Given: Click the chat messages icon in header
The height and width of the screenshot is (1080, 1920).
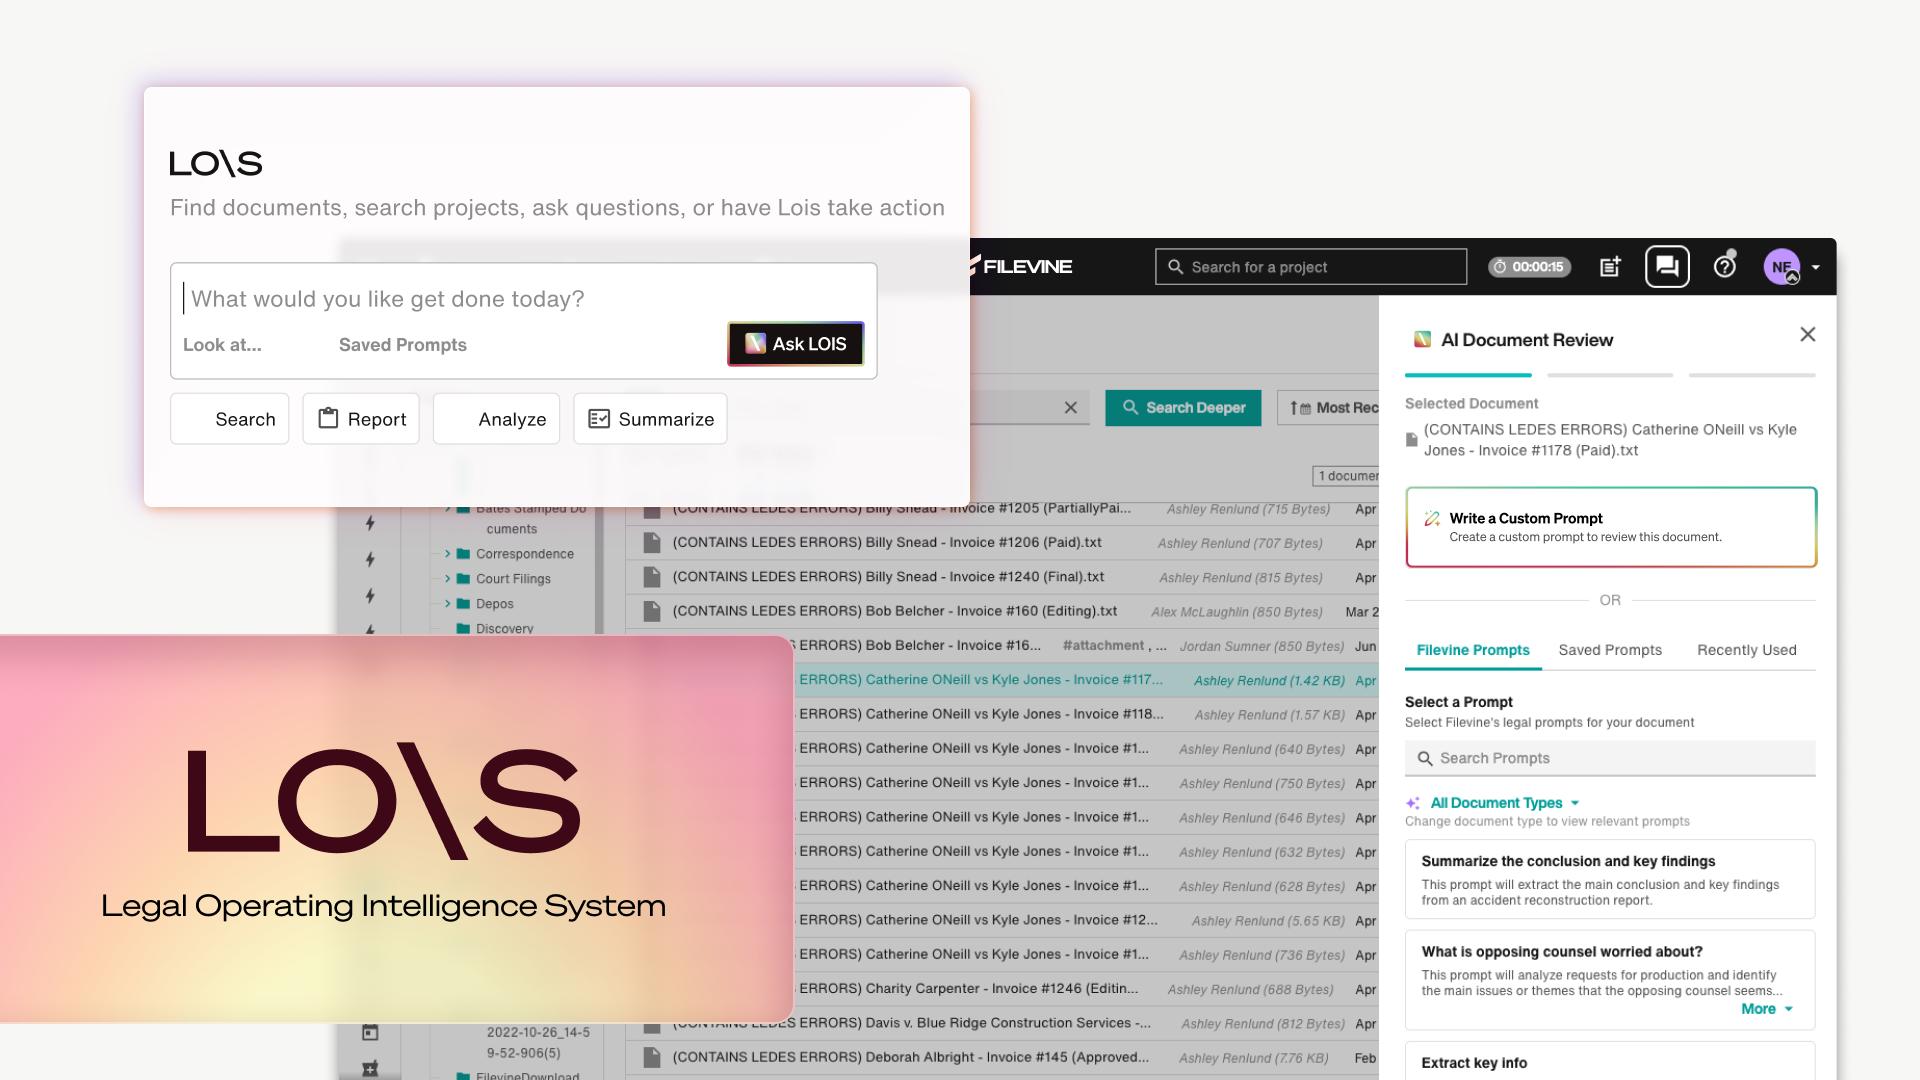Looking at the screenshot, I should (1666, 267).
